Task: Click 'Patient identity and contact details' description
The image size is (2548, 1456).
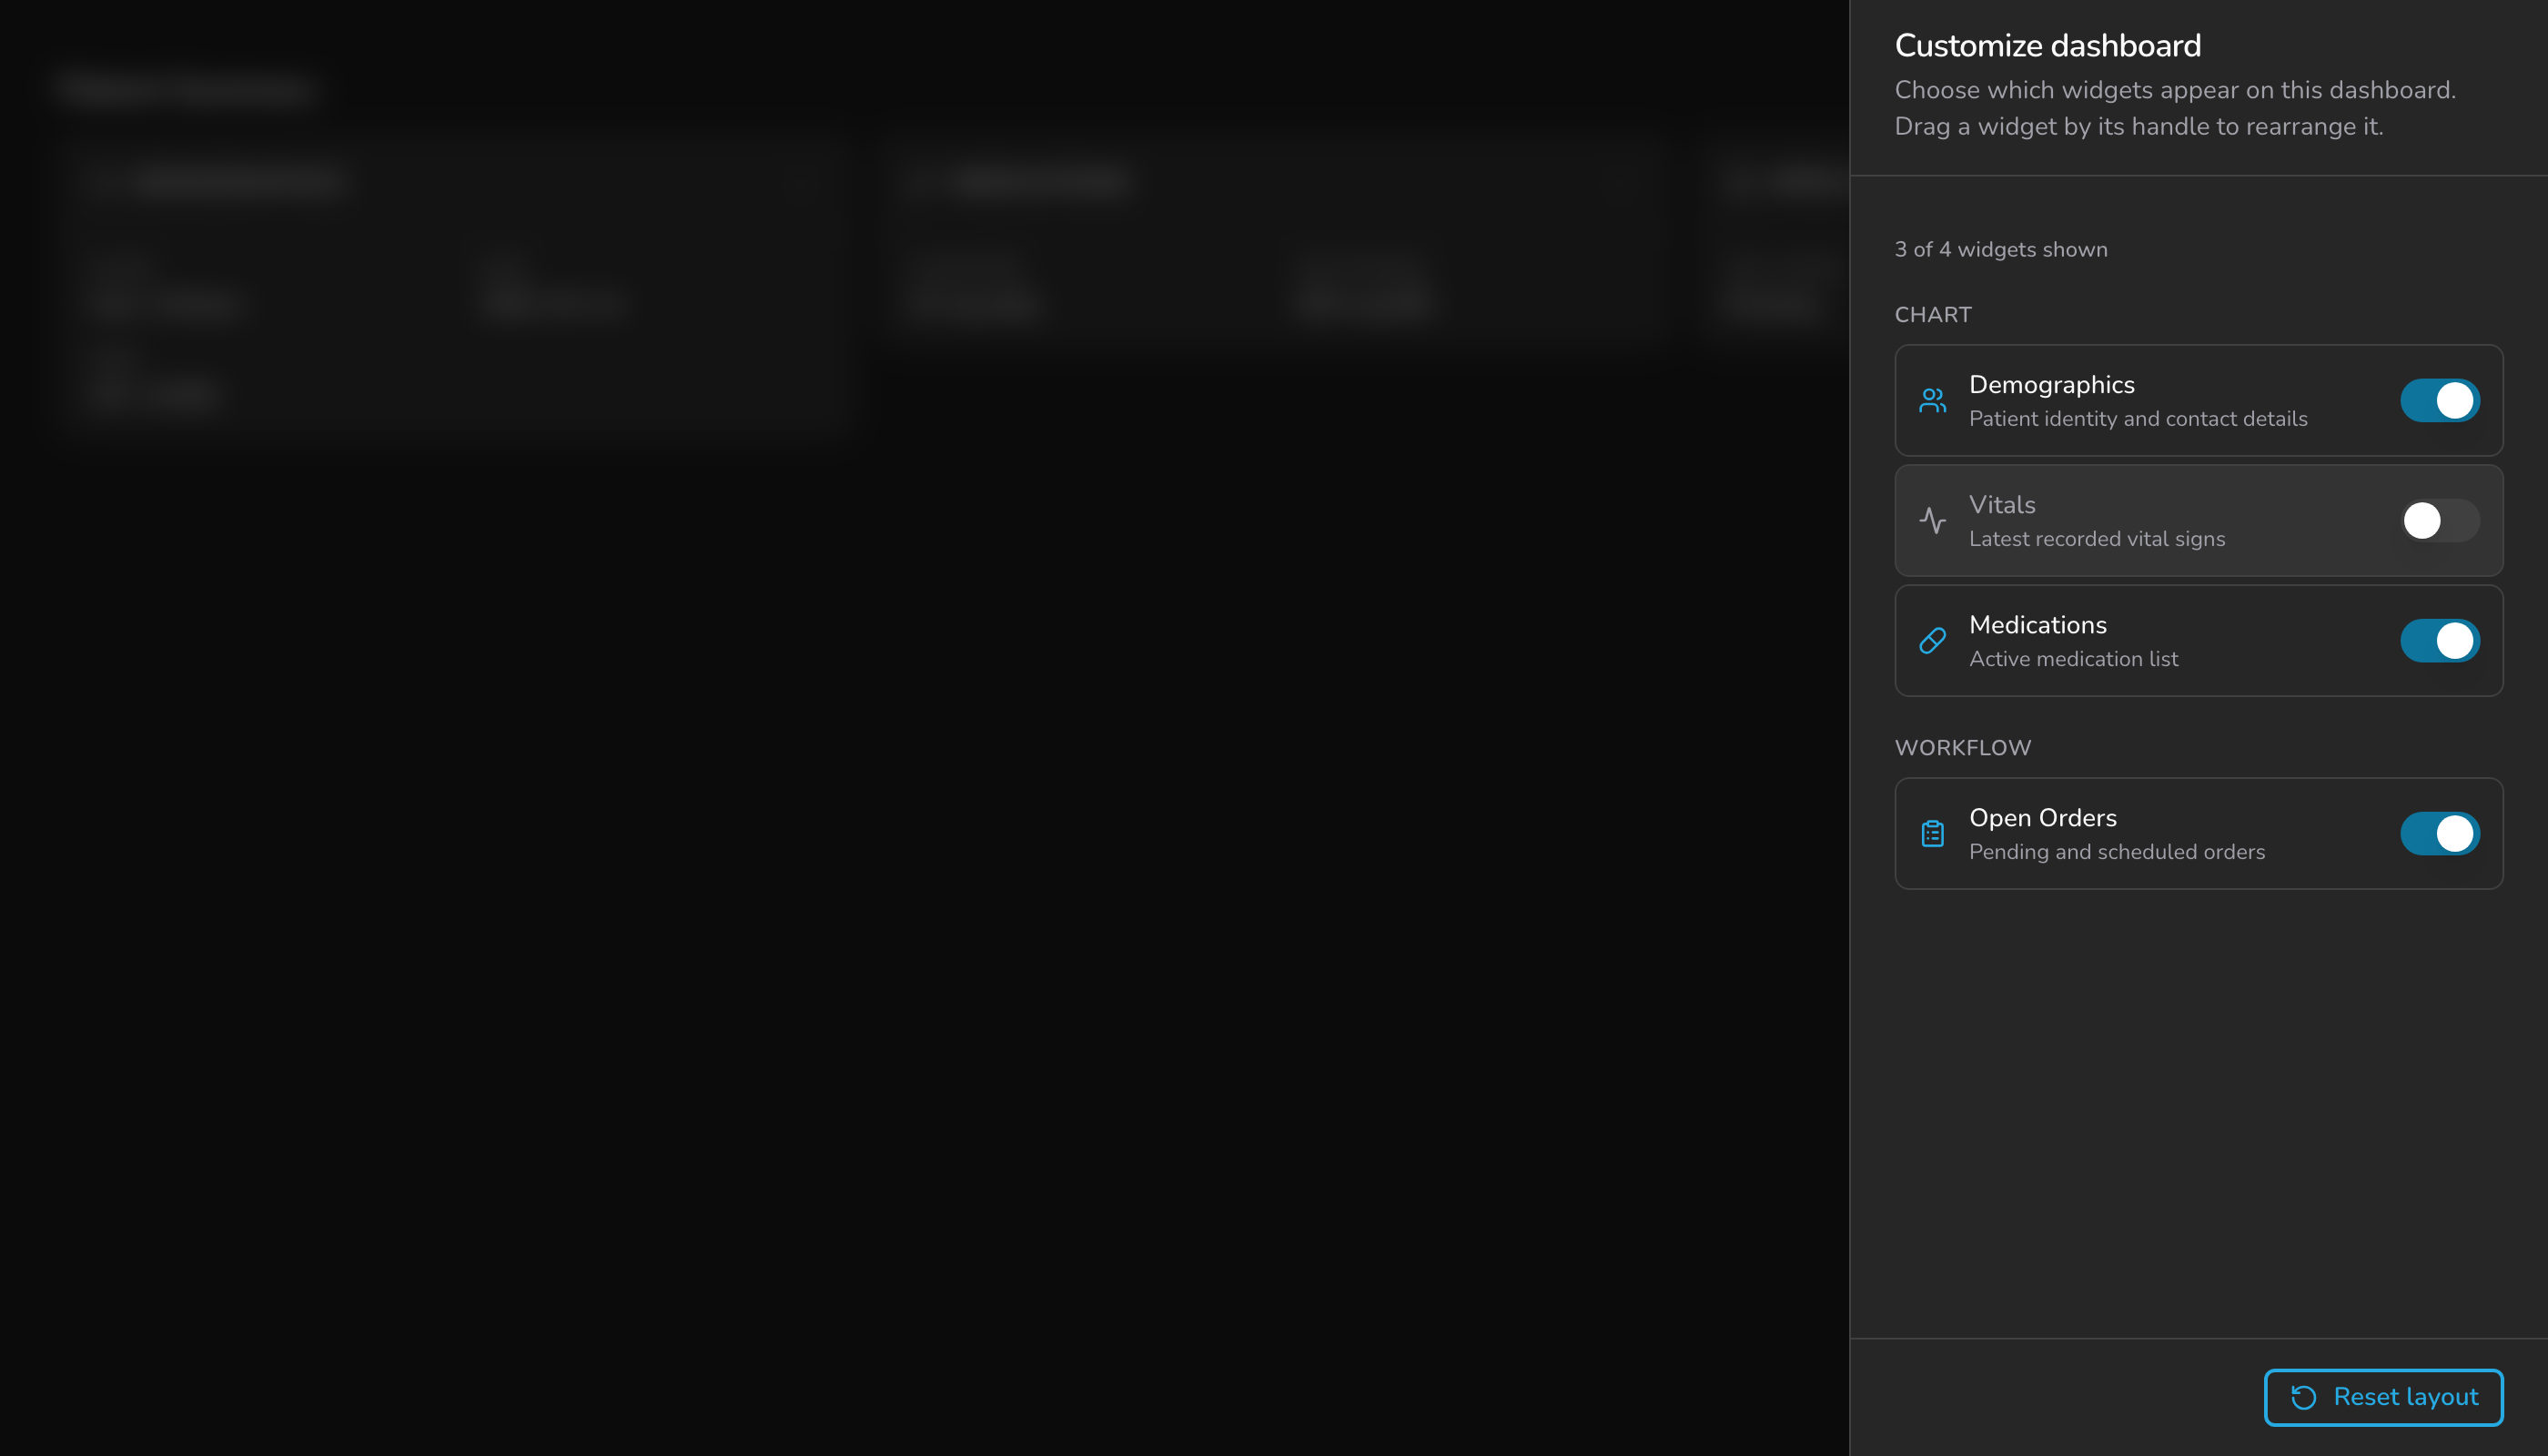Action: click(x=2138, y=419)
